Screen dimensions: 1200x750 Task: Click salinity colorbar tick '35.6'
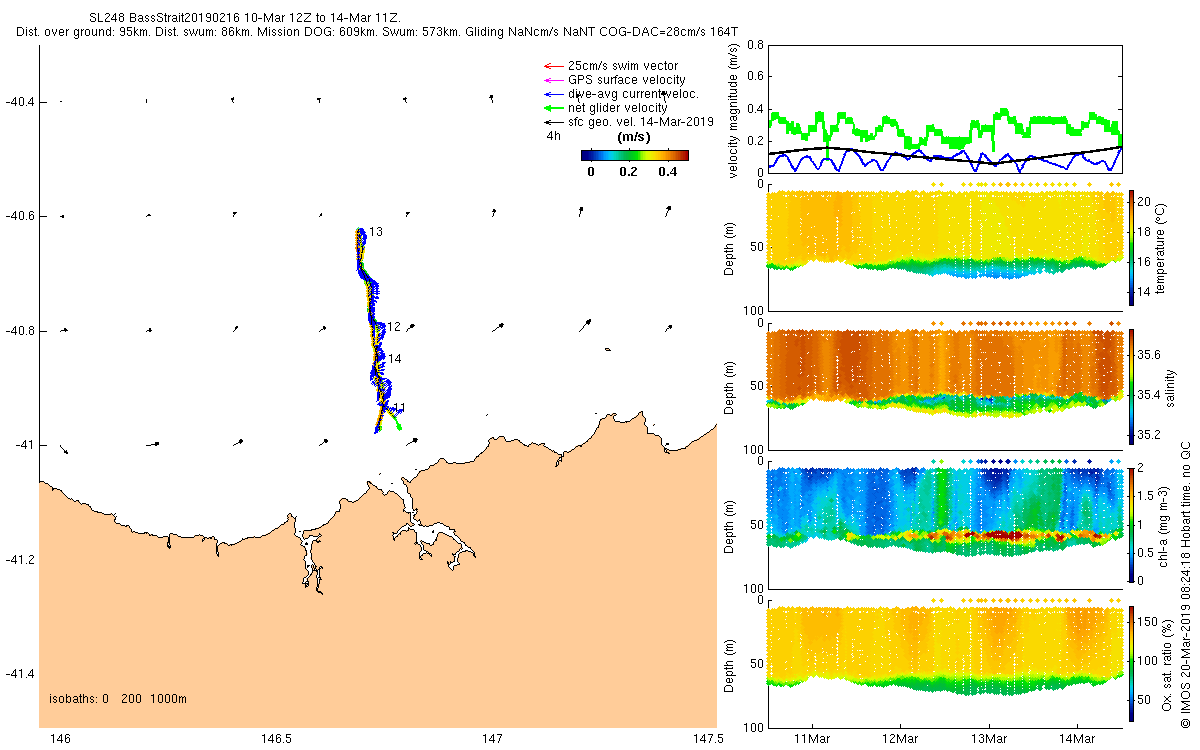(1150, 355)
